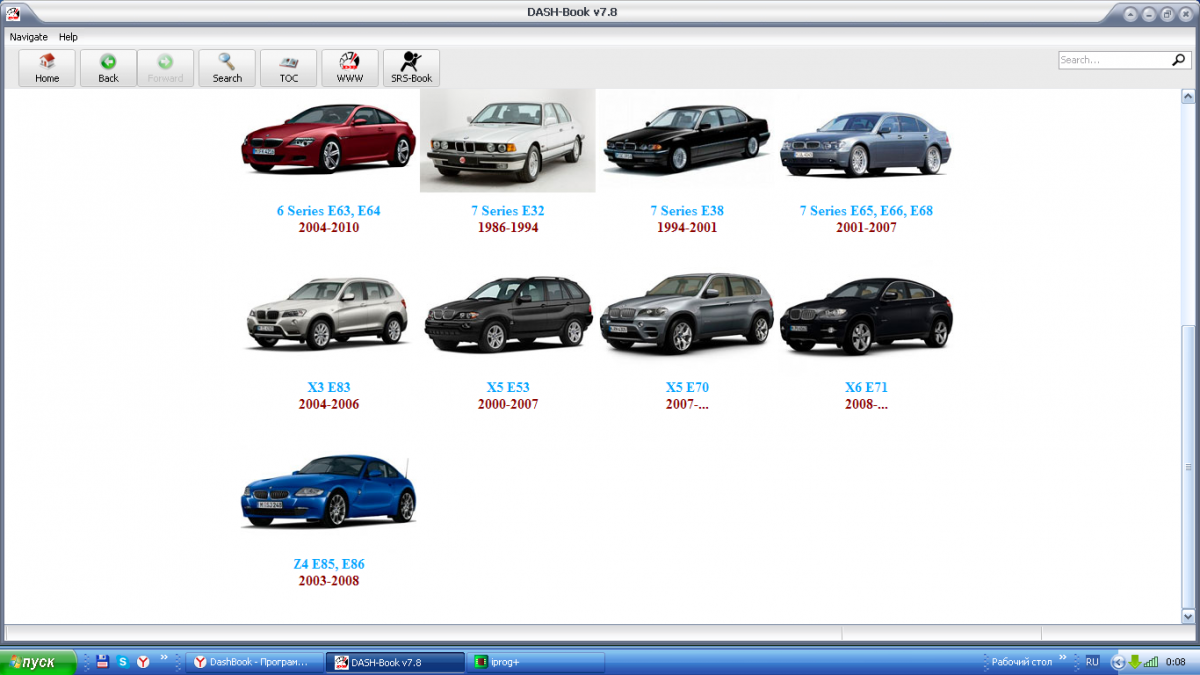Select the black X5 E53 car image
Viewport: 1200px width, 675px height.
[507, 313]
